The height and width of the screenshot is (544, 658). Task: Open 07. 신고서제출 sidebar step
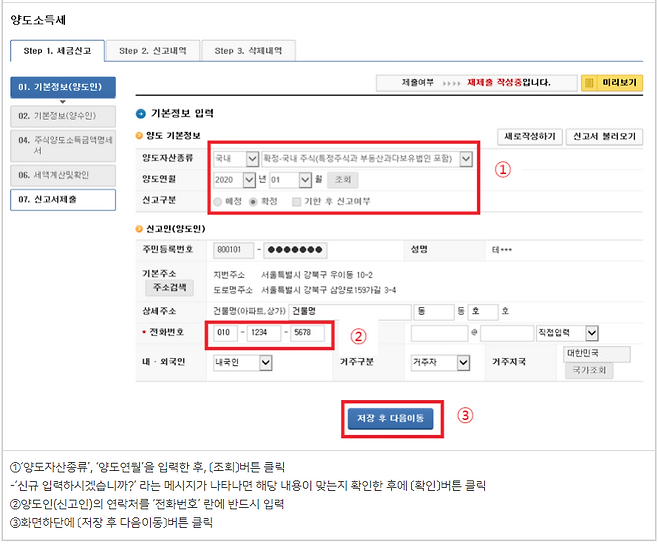(66, 198)
